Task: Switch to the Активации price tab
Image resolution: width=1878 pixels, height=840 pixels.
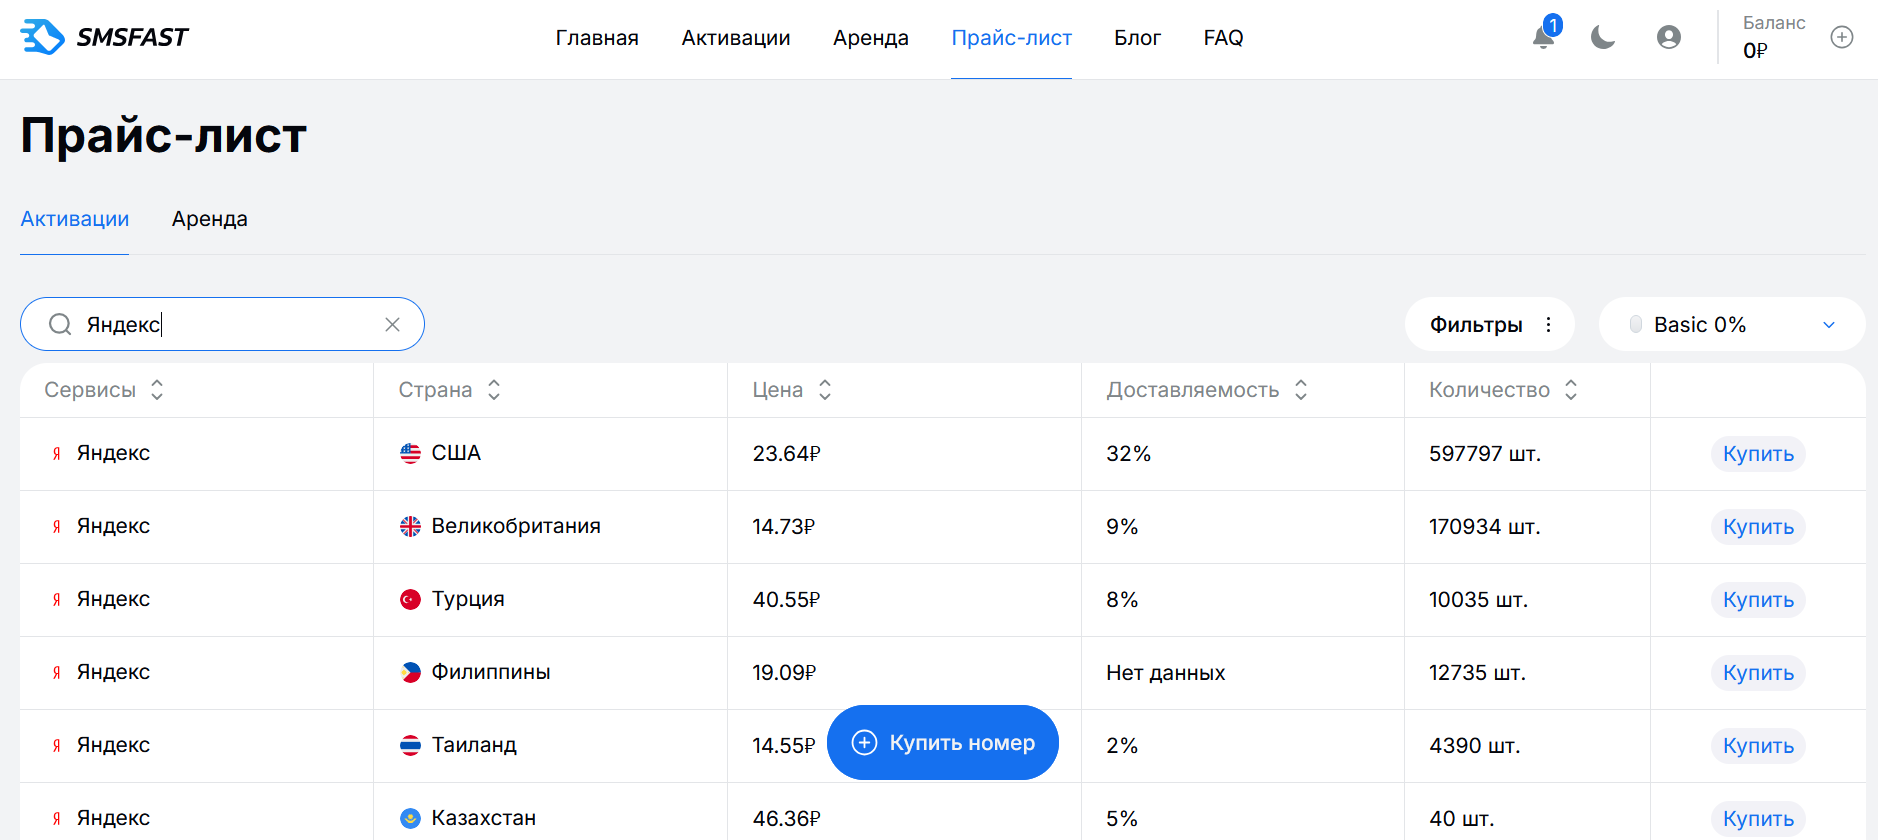Action: (x=75, y=219)
